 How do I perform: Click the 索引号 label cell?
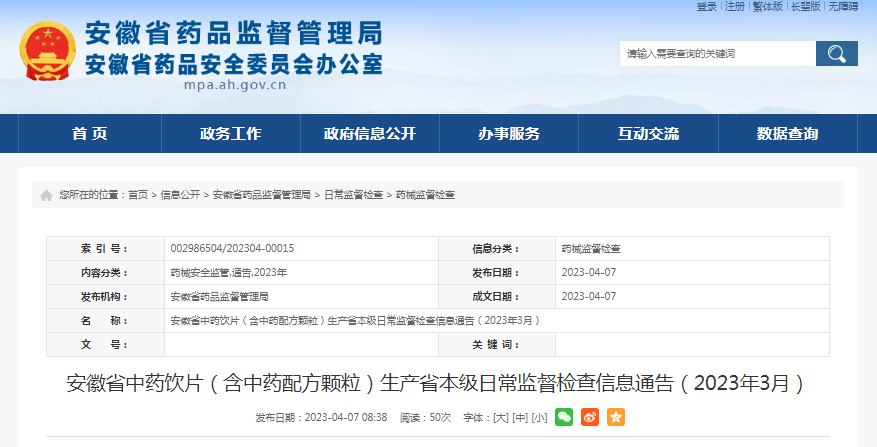tap(105, 248)
